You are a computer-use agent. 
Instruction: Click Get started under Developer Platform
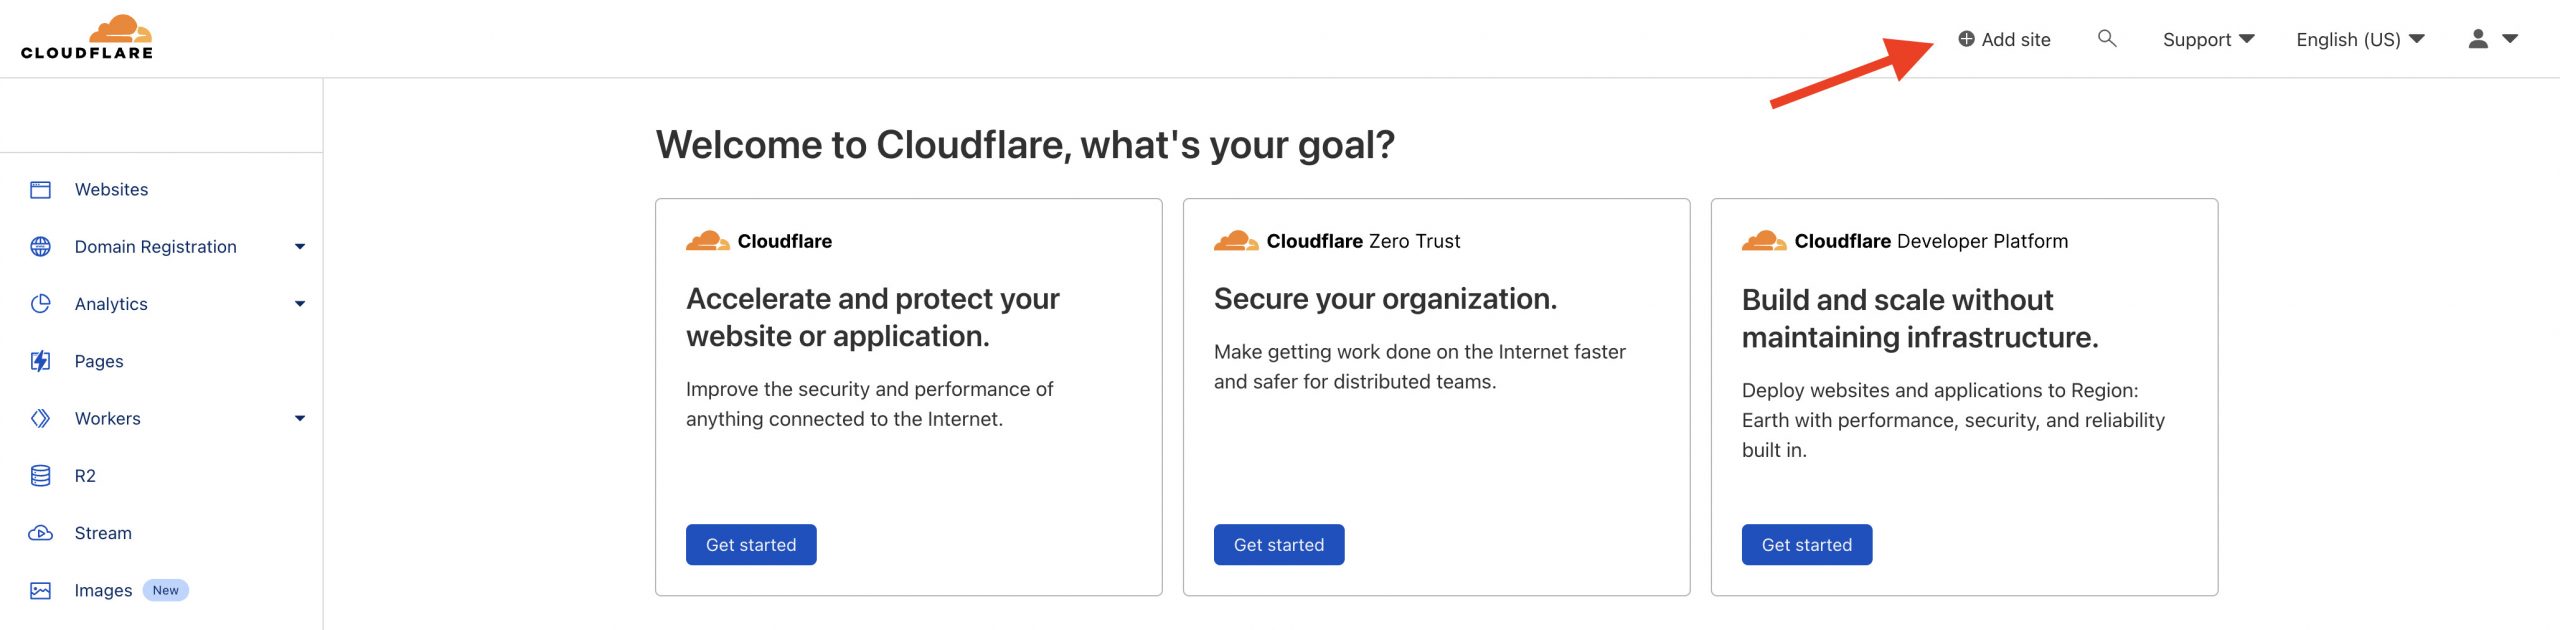pos(1806,544)
